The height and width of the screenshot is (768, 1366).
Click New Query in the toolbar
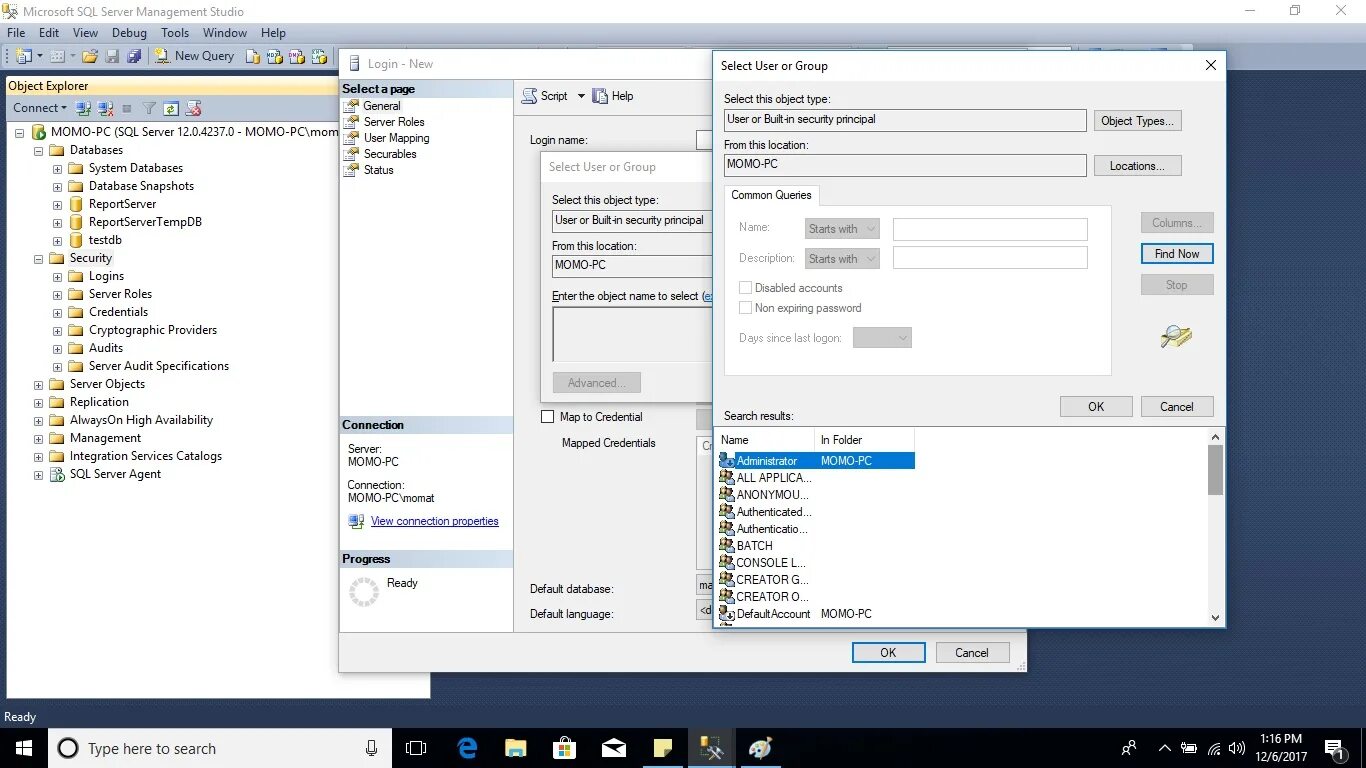click(x=195, y=56)
